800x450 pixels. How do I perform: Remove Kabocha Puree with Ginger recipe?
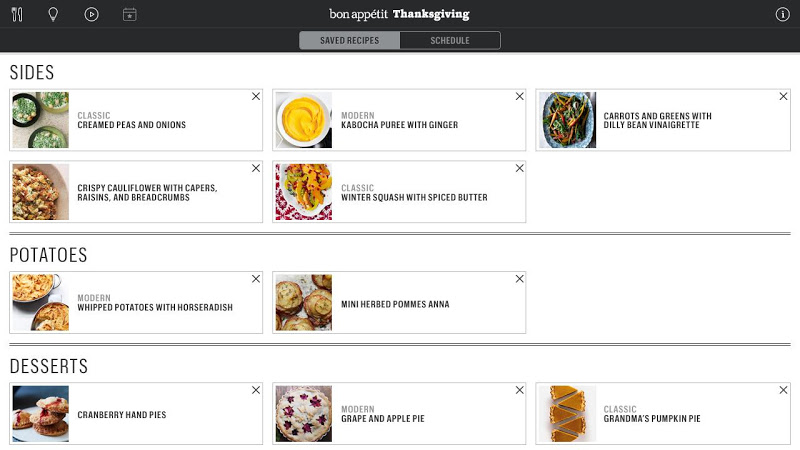click(x=519, y=97)
